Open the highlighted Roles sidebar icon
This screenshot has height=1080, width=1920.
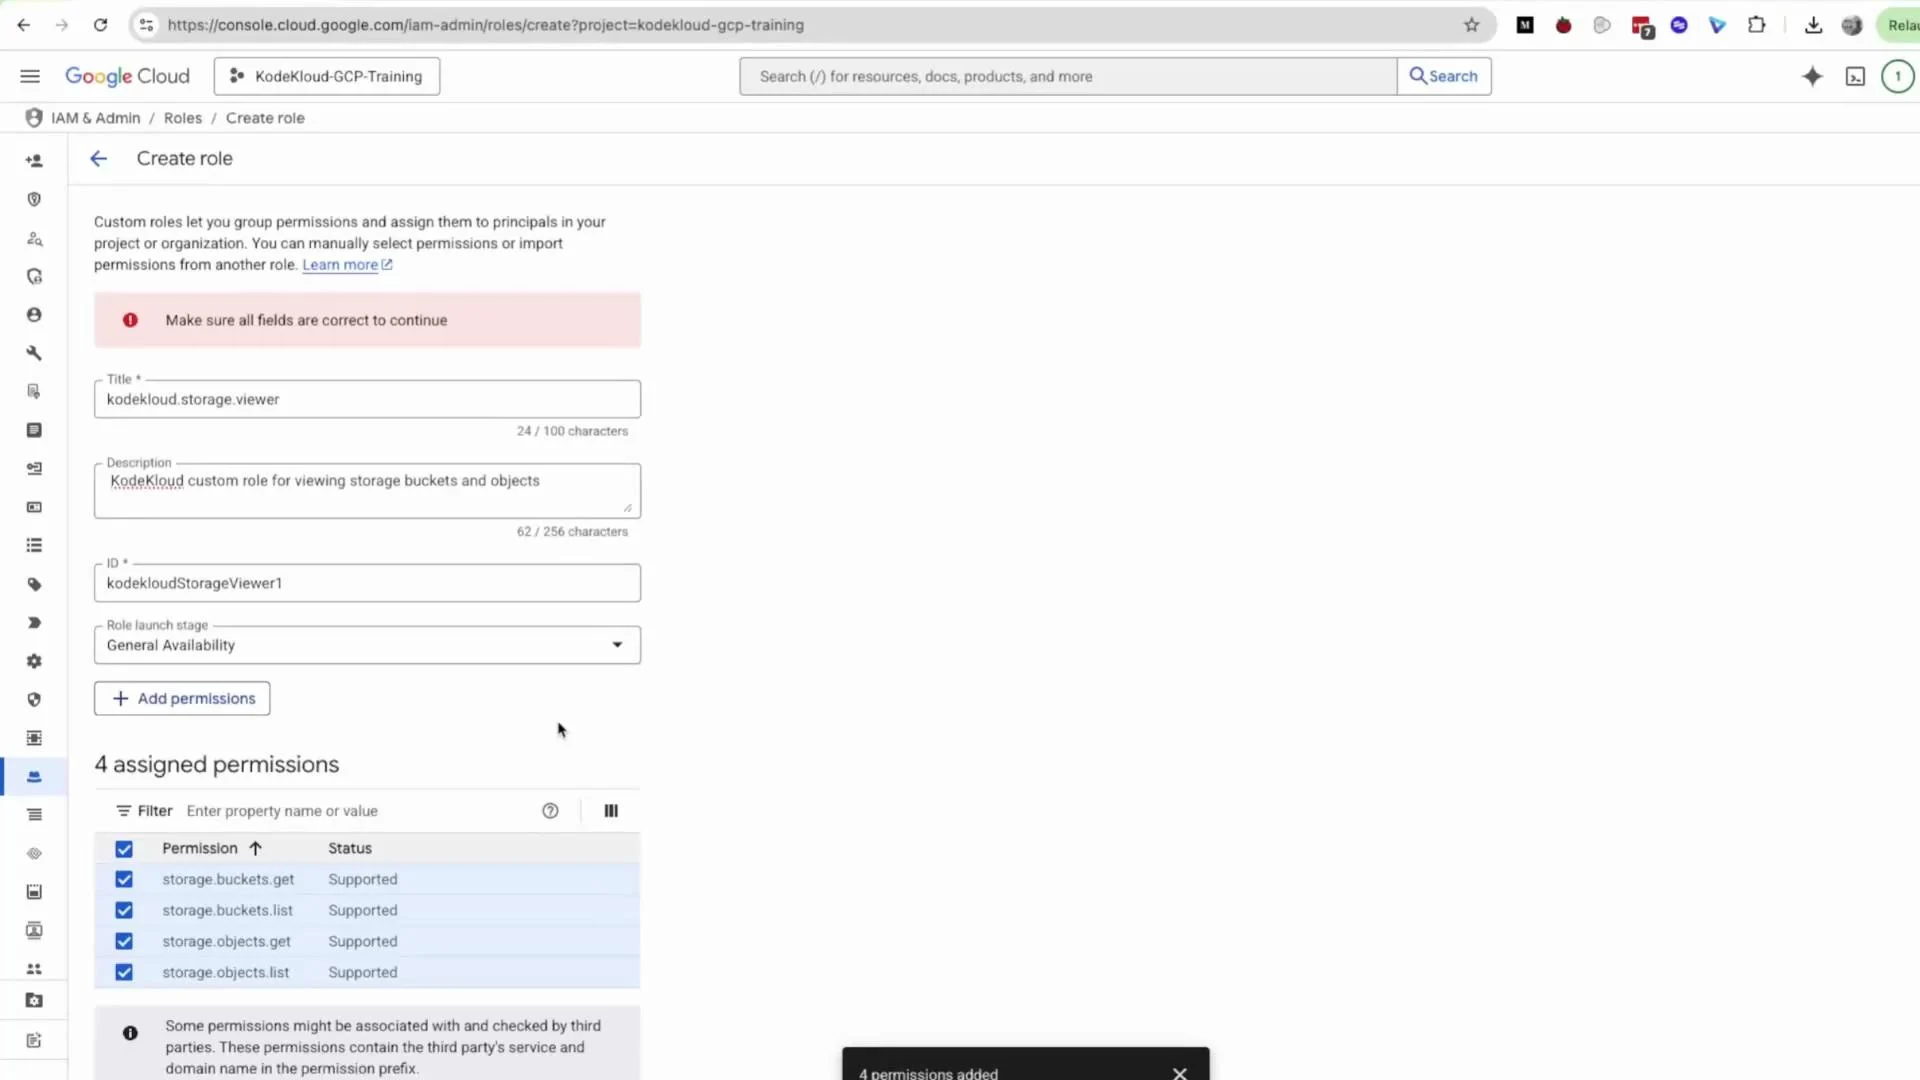tap(34, 776)
